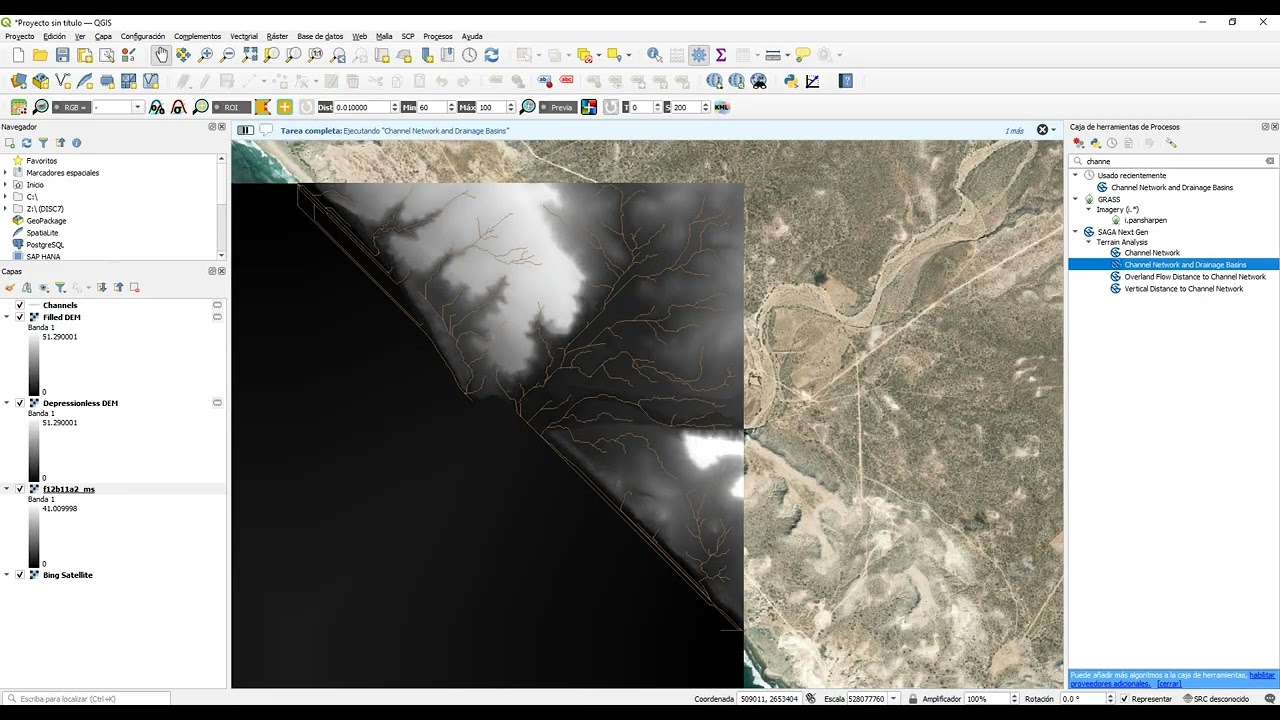1280x720 pixels.
Task: Click the Zoom In magnifier tool
Action: pos(205,55)
